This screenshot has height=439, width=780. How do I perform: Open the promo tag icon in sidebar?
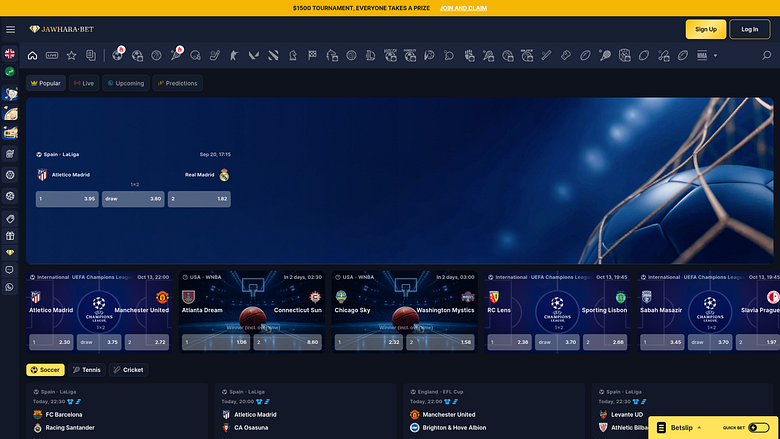10,219
